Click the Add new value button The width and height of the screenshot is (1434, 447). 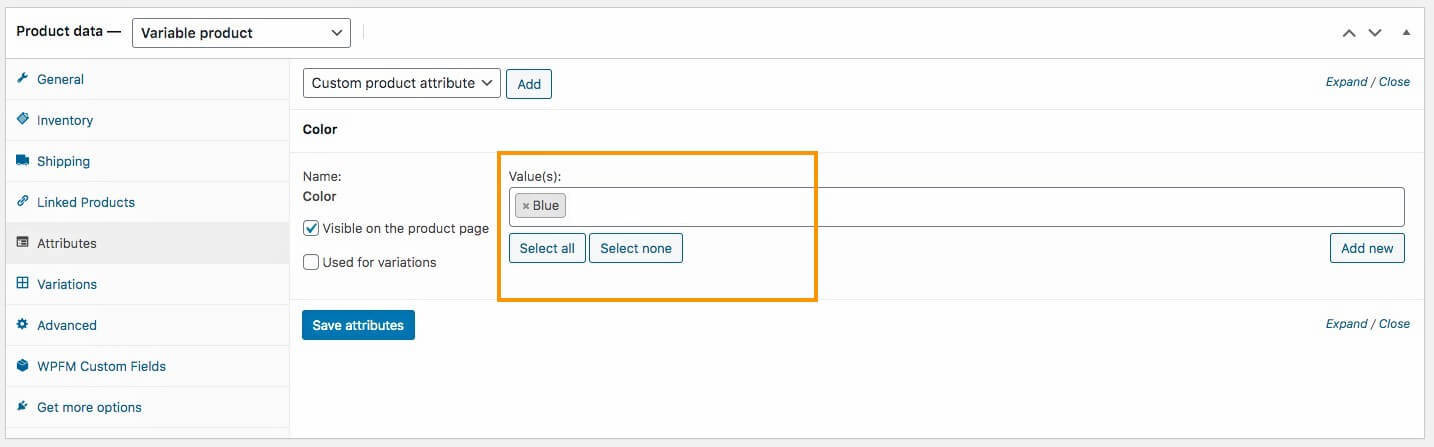coord(1367,248)
